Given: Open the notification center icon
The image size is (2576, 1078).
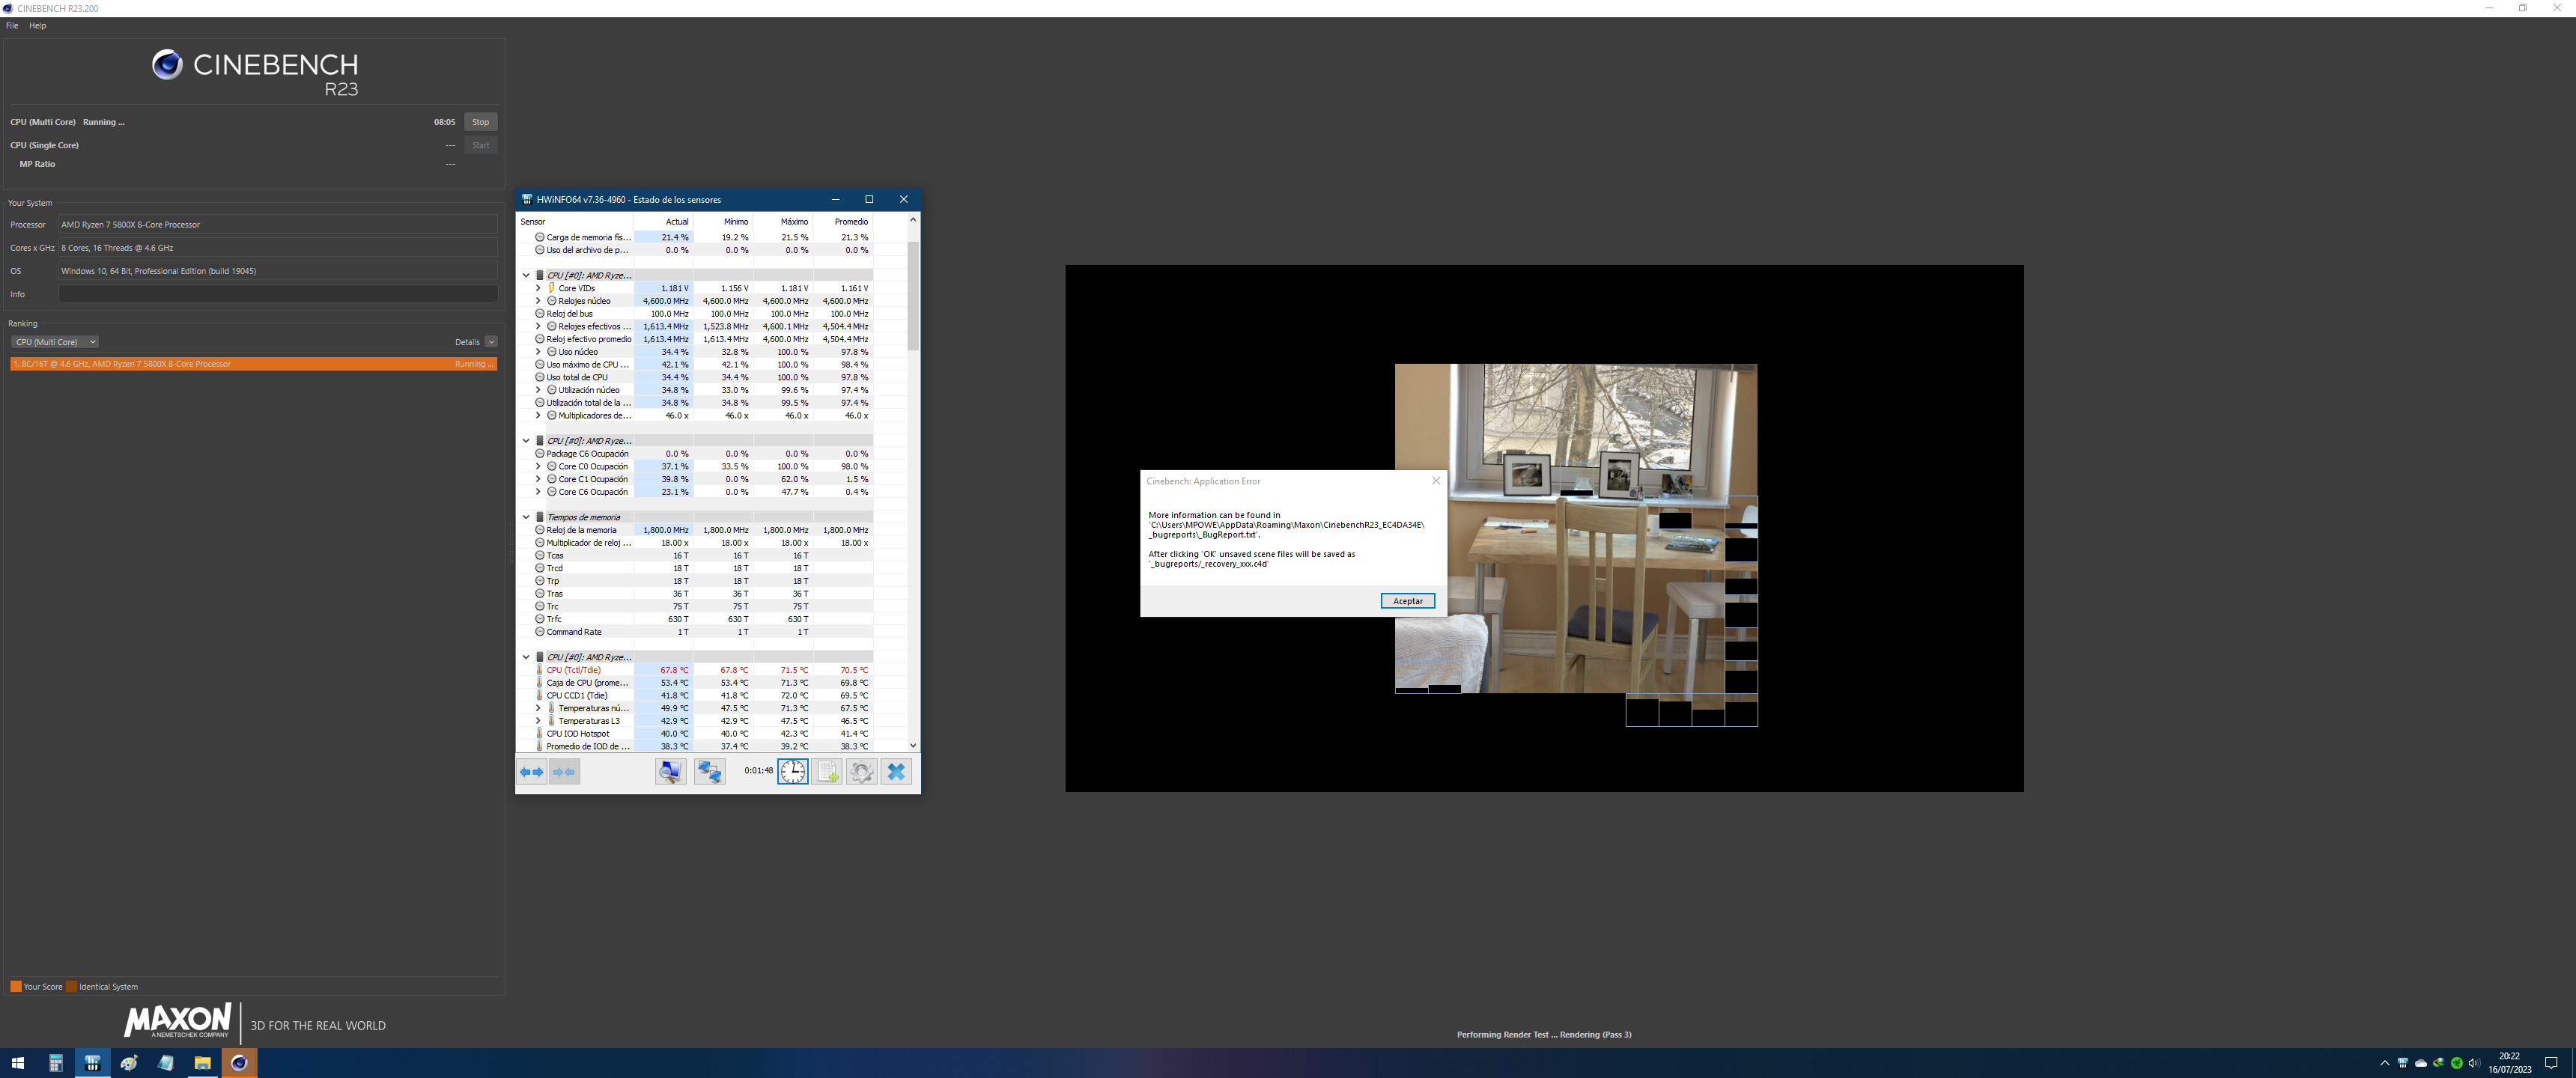Looking at the screenshot, I should tap(2551, 1063).
